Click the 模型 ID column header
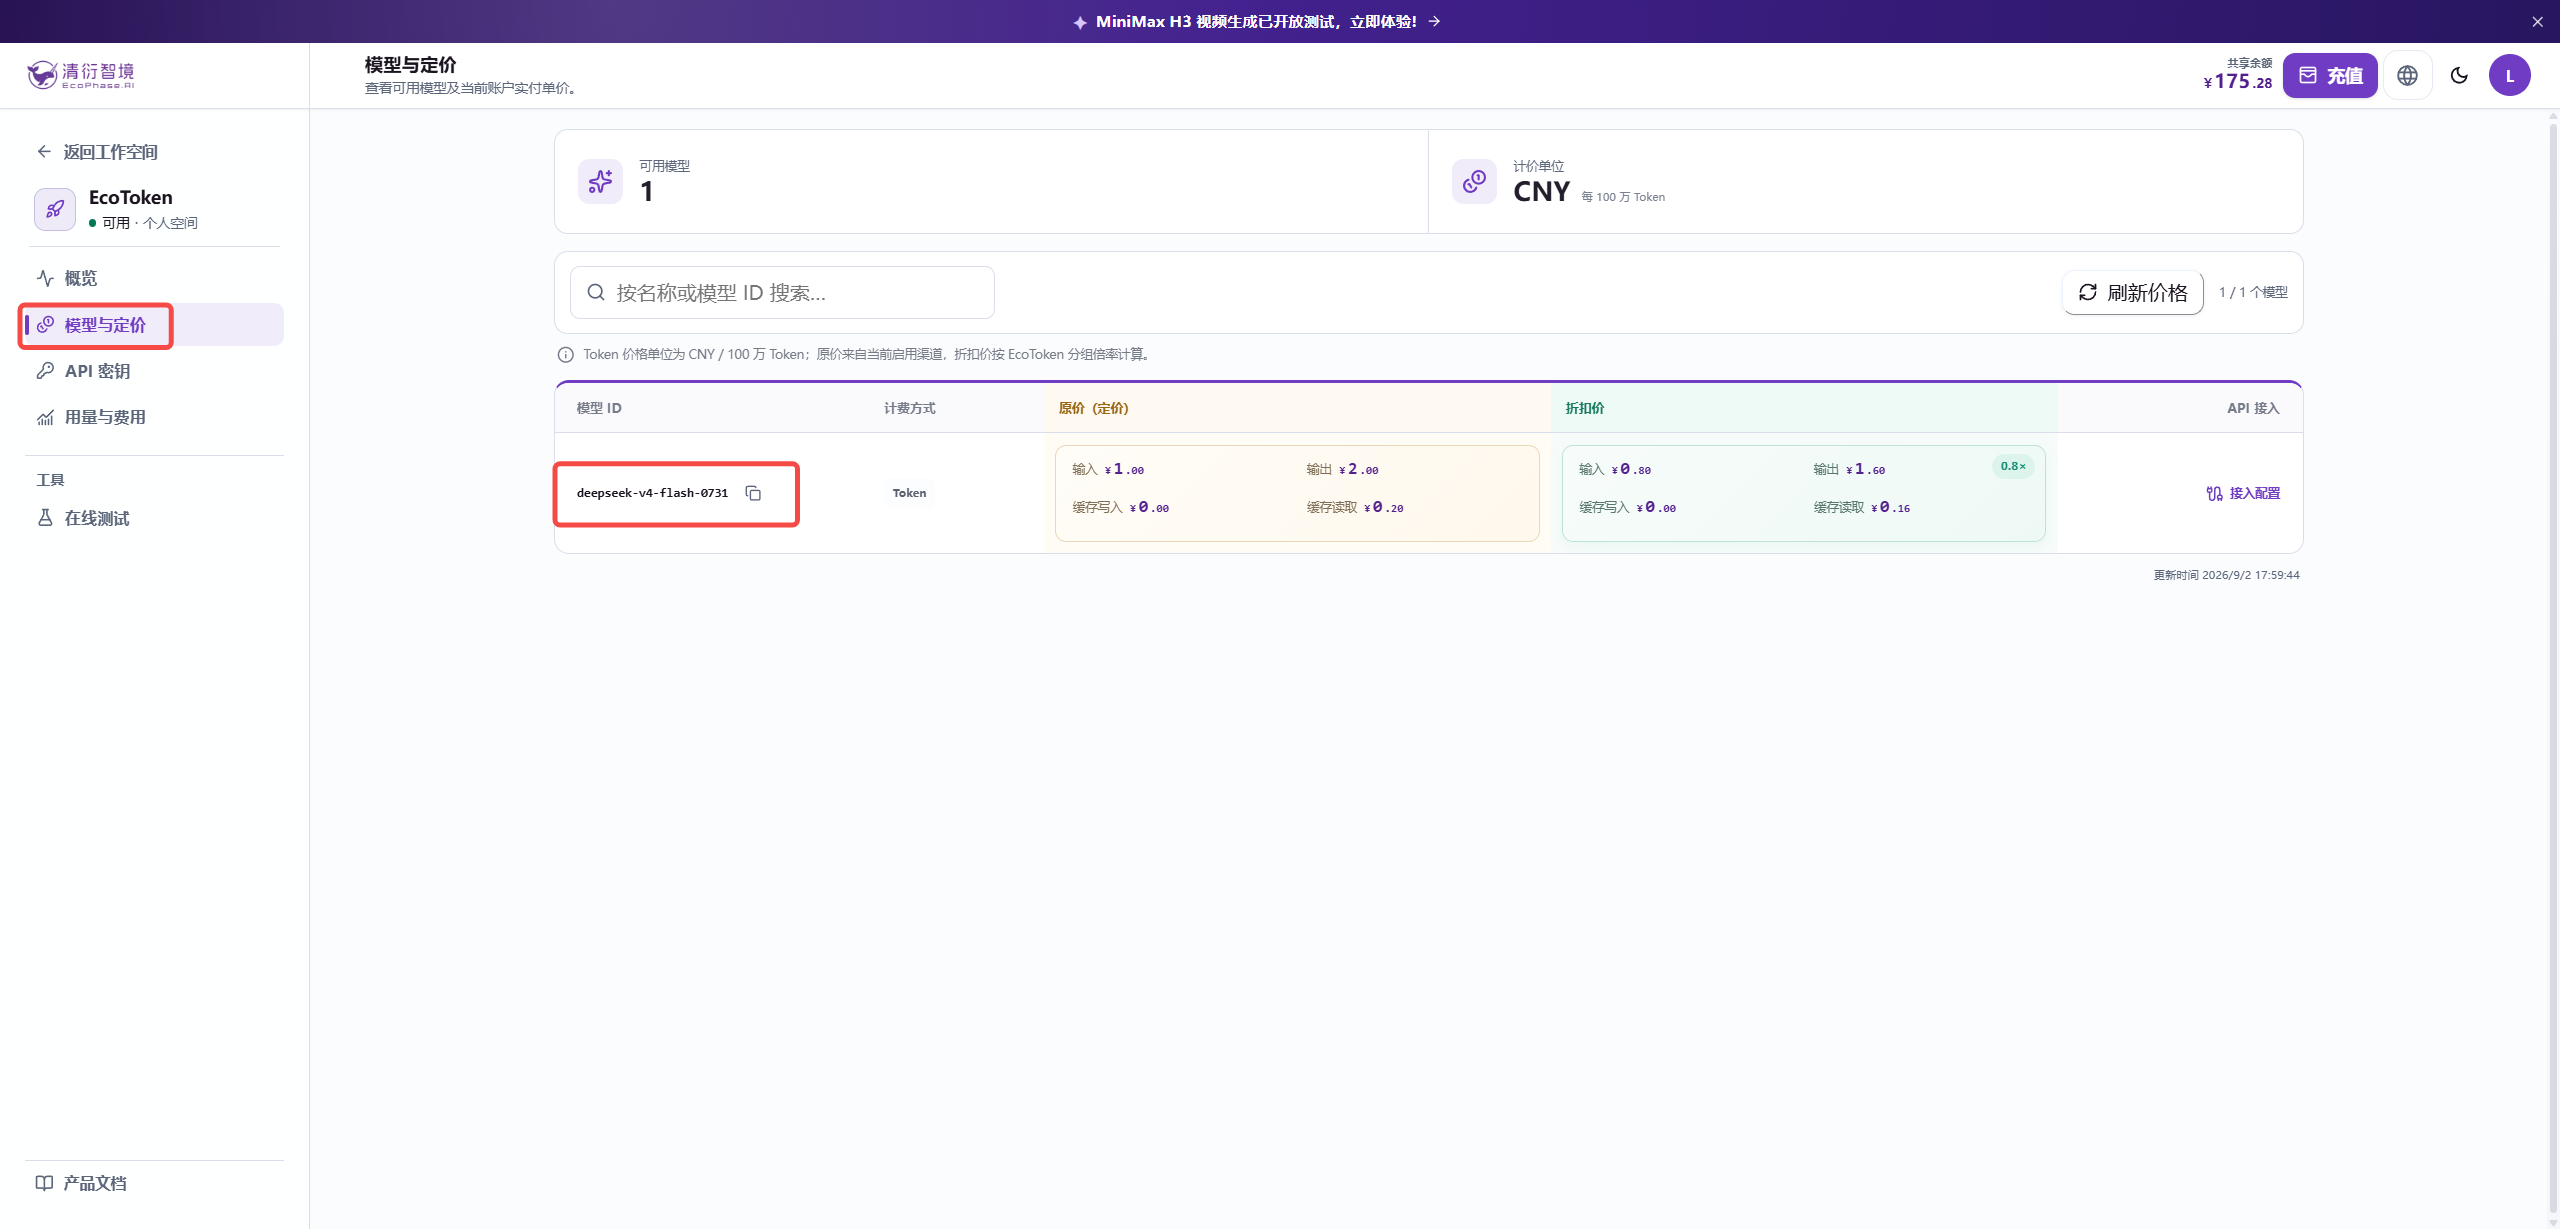The width and height of the screenshot is (2560, 1229). point(599,408)
